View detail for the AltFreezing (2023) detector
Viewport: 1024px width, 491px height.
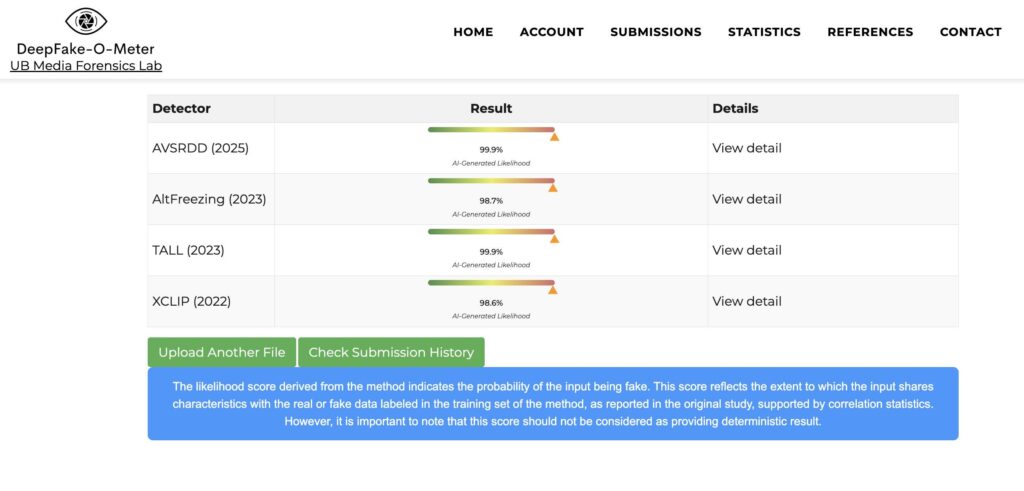pyautogui.click(x=747, y=199)
